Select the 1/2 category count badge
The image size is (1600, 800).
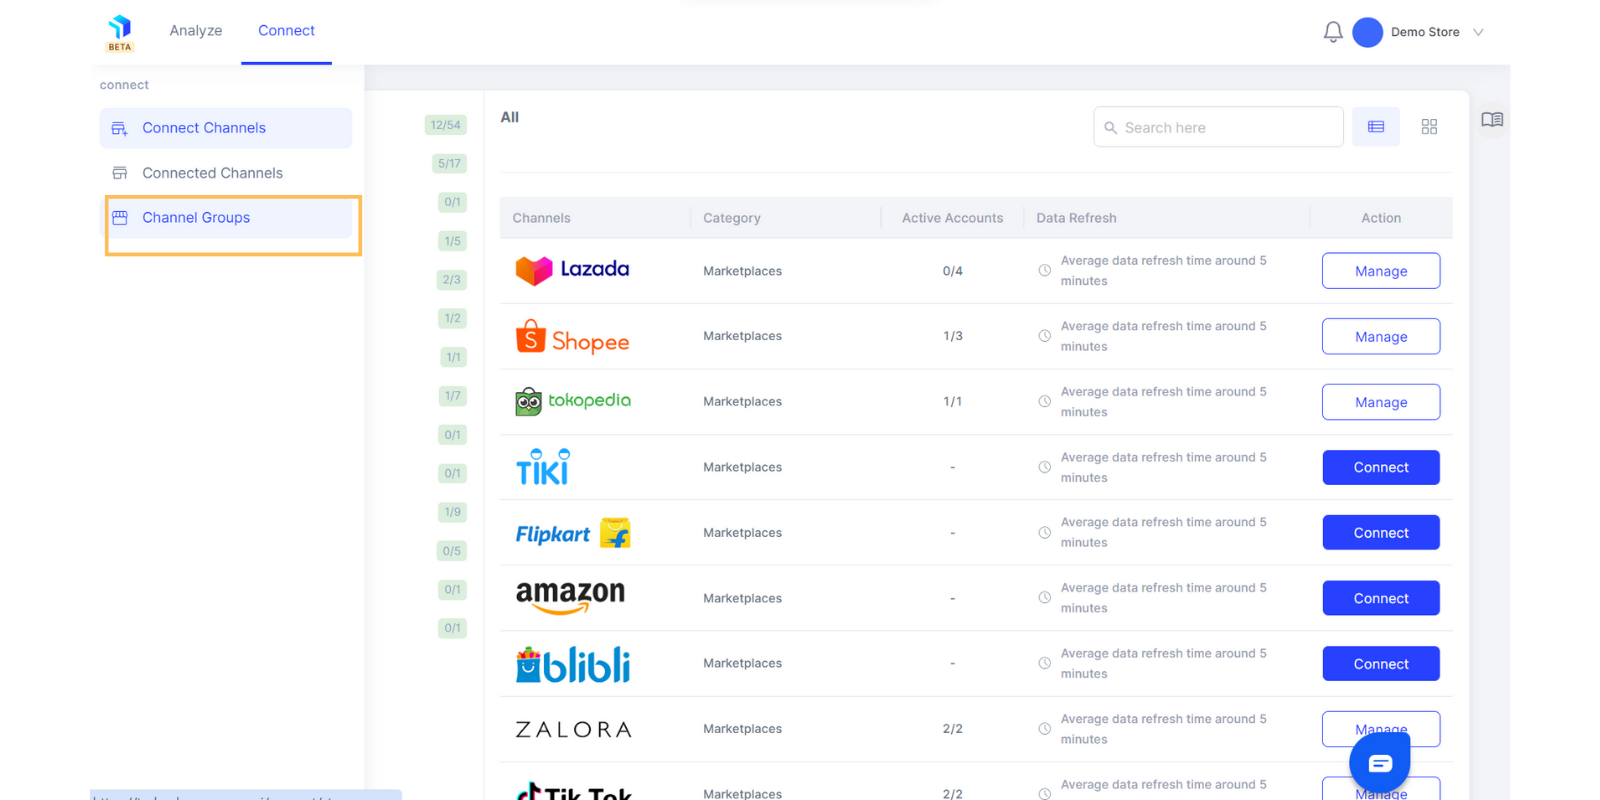pos(453,318)
